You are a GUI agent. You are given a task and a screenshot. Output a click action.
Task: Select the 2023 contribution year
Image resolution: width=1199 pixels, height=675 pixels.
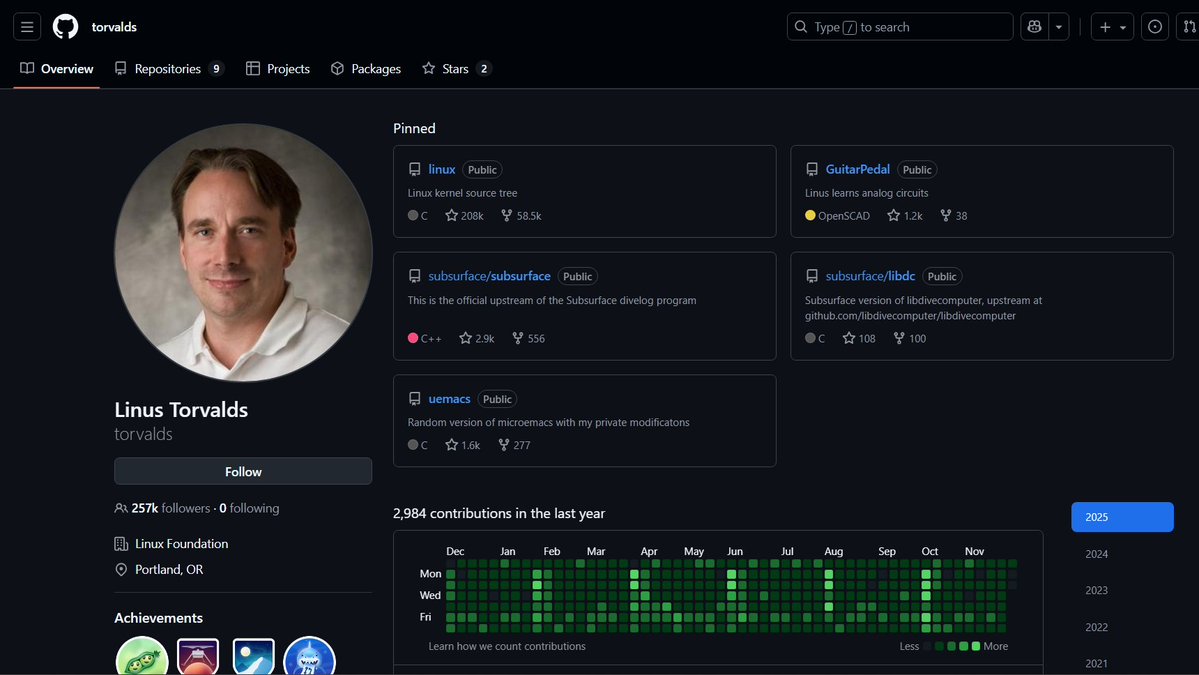coord(1122,590)
